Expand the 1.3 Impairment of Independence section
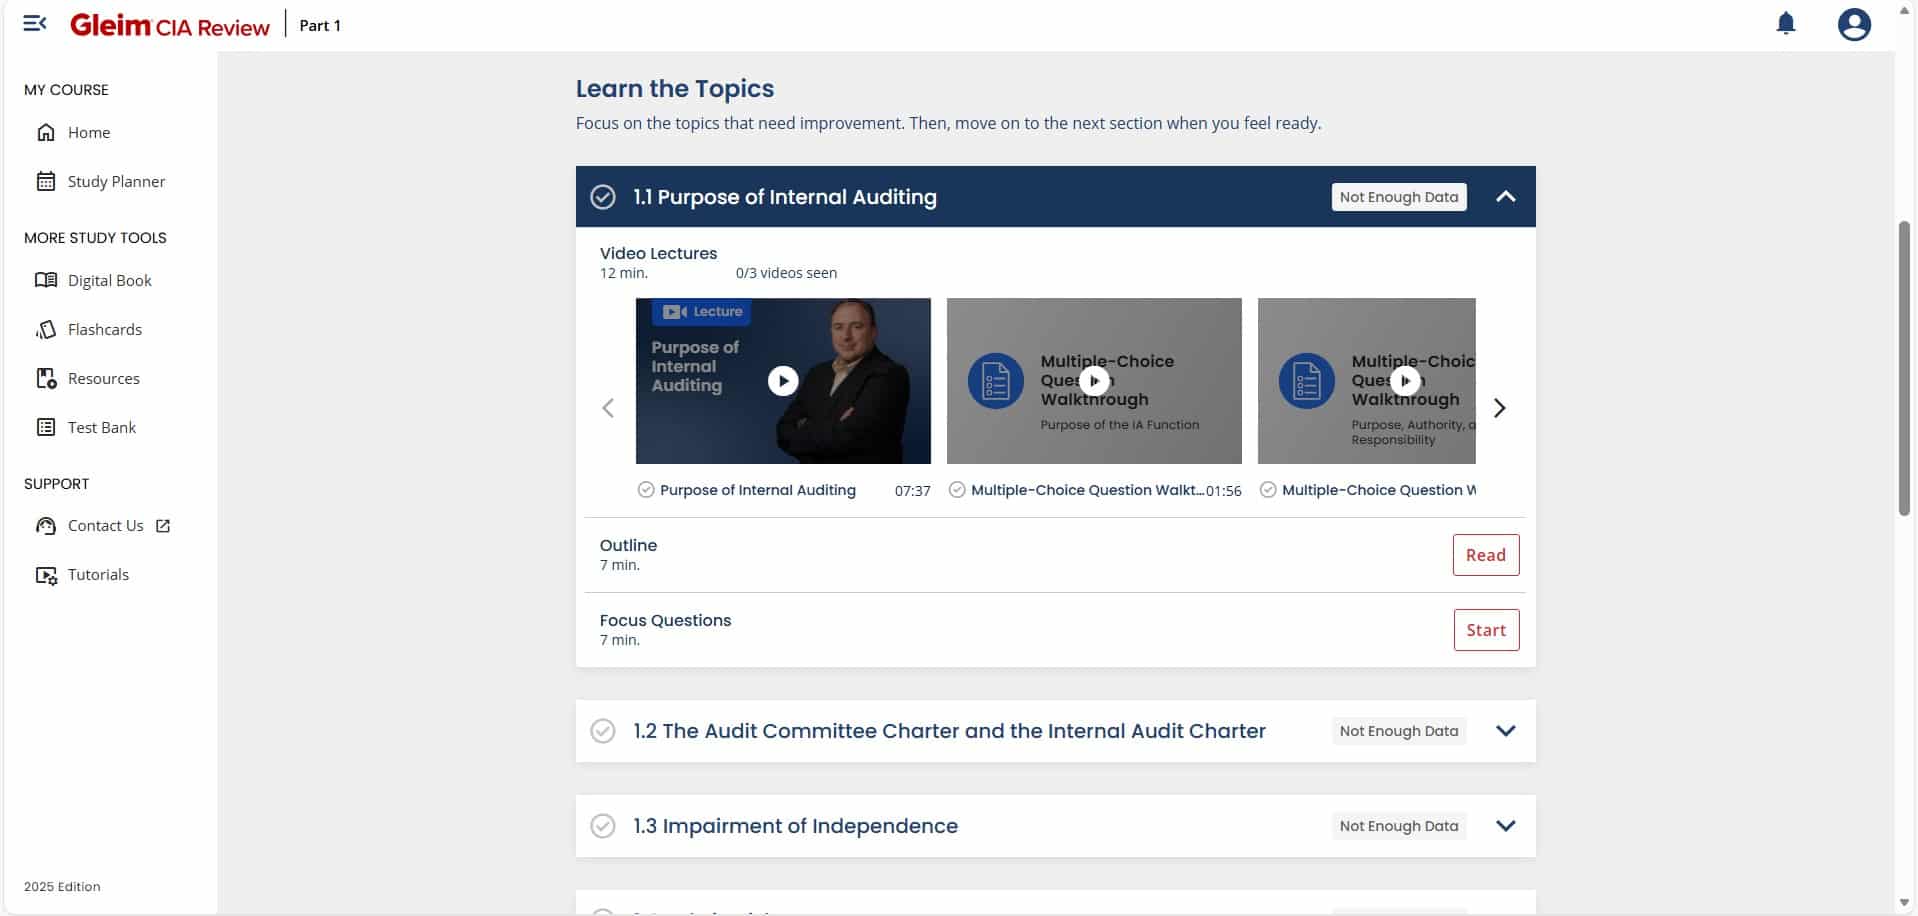This screenshot has width=1918, height=916. [1505, 826]
